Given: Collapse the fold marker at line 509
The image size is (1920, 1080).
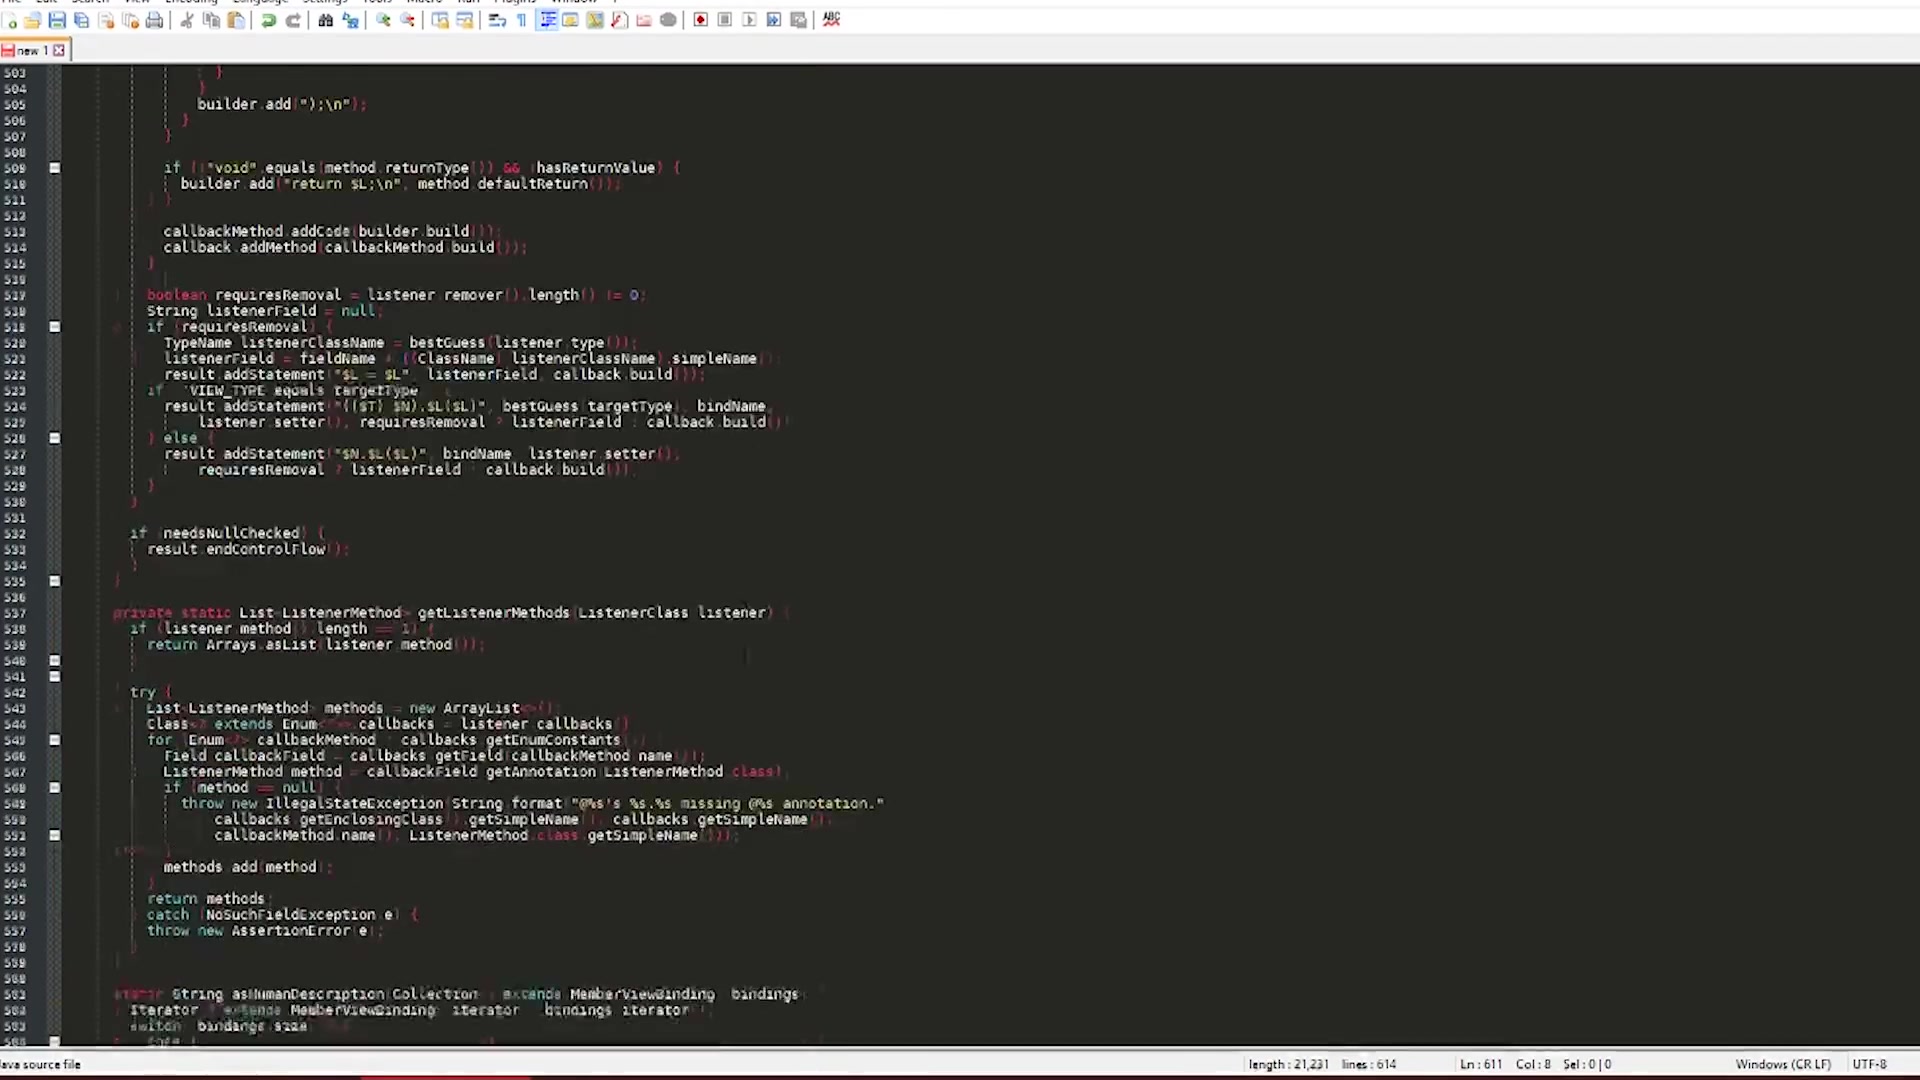Looking at the screenshot, I should [x=55, y=168].
